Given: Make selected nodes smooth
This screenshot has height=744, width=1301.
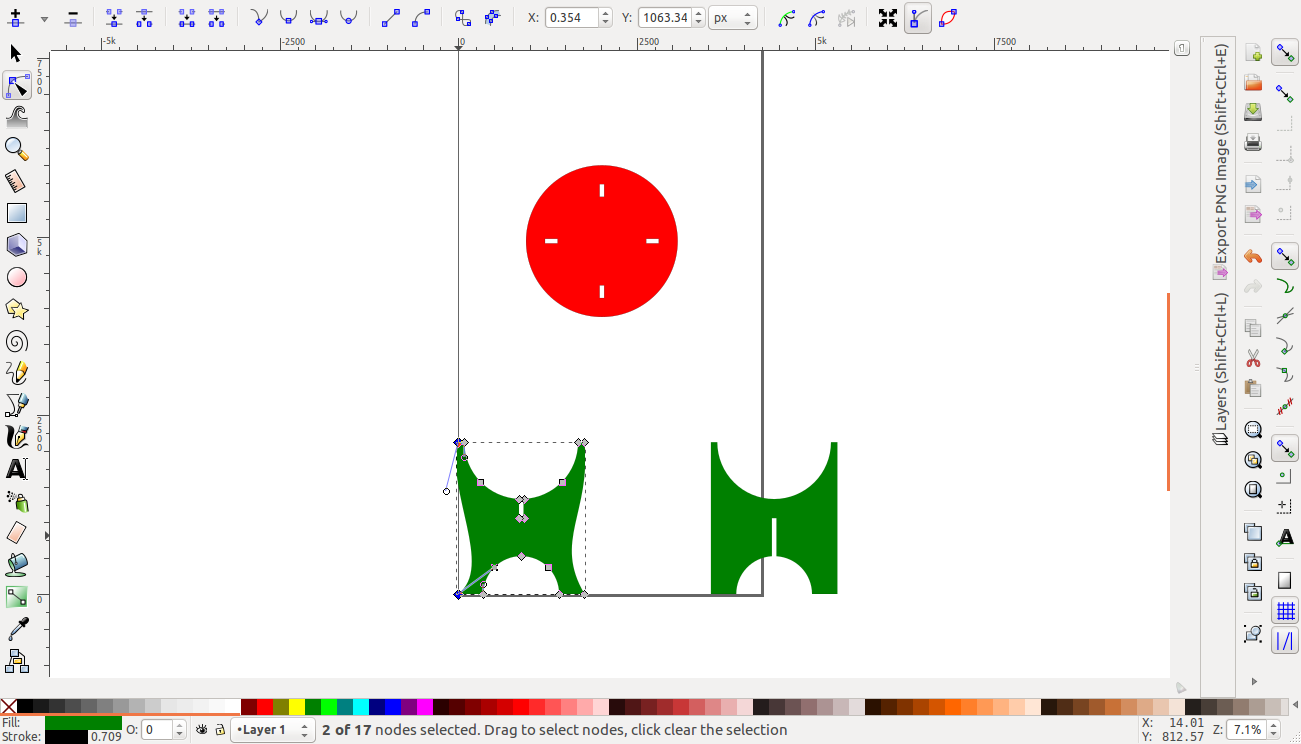Looking at the screenshot, I should (x=289, y=18).
